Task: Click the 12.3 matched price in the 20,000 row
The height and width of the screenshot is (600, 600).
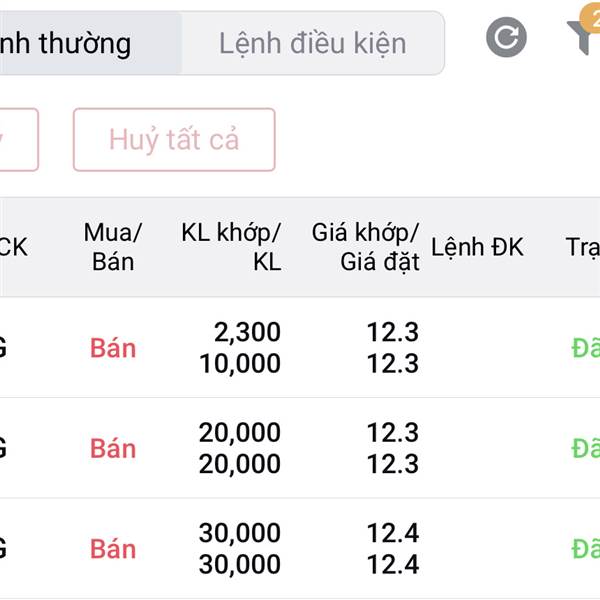Action: click(x=393, y=433)
